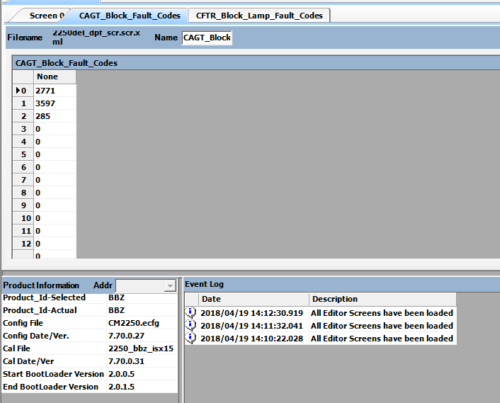The image size is (500, 403).
Task: Select row 7 zero value cell
Action: (55, 180)
